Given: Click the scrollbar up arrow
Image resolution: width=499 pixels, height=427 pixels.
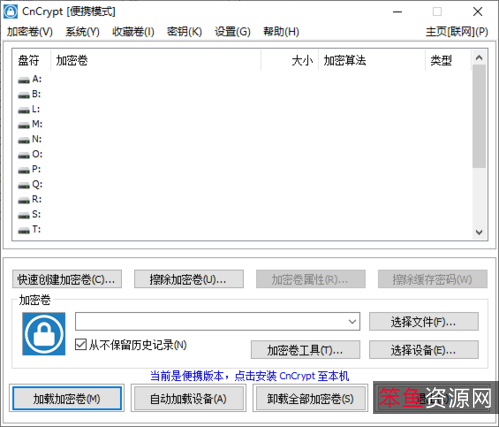Looking at the screenshot, I should [x=479, y=58].
